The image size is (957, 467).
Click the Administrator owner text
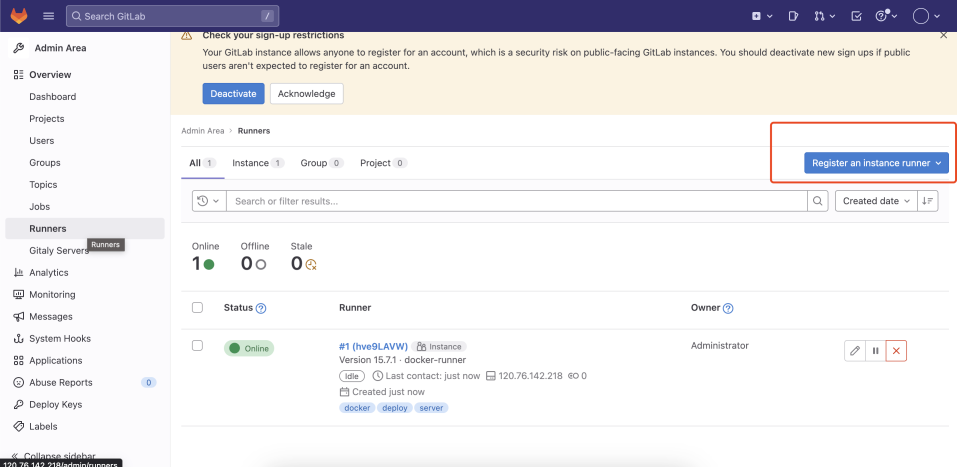pyautogui.click(x=720, y=346)
